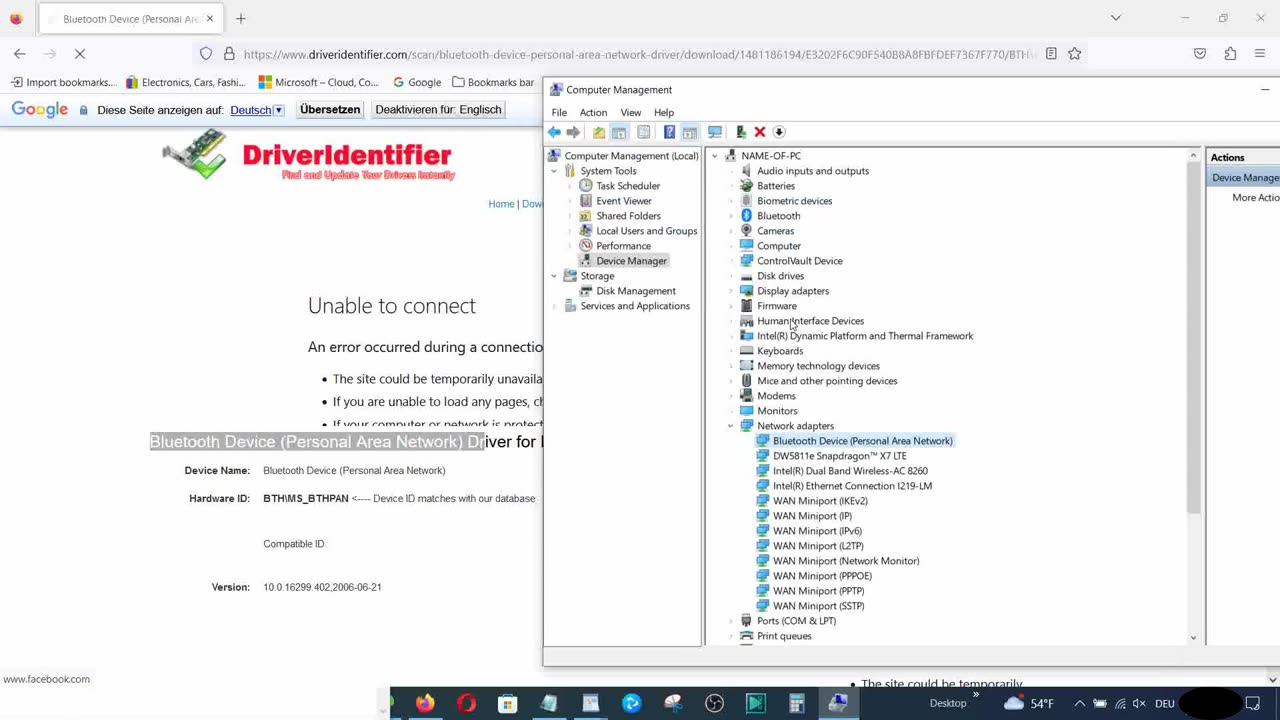
Task: Open the File menu in Computer Management
Action: pos(559,113)
